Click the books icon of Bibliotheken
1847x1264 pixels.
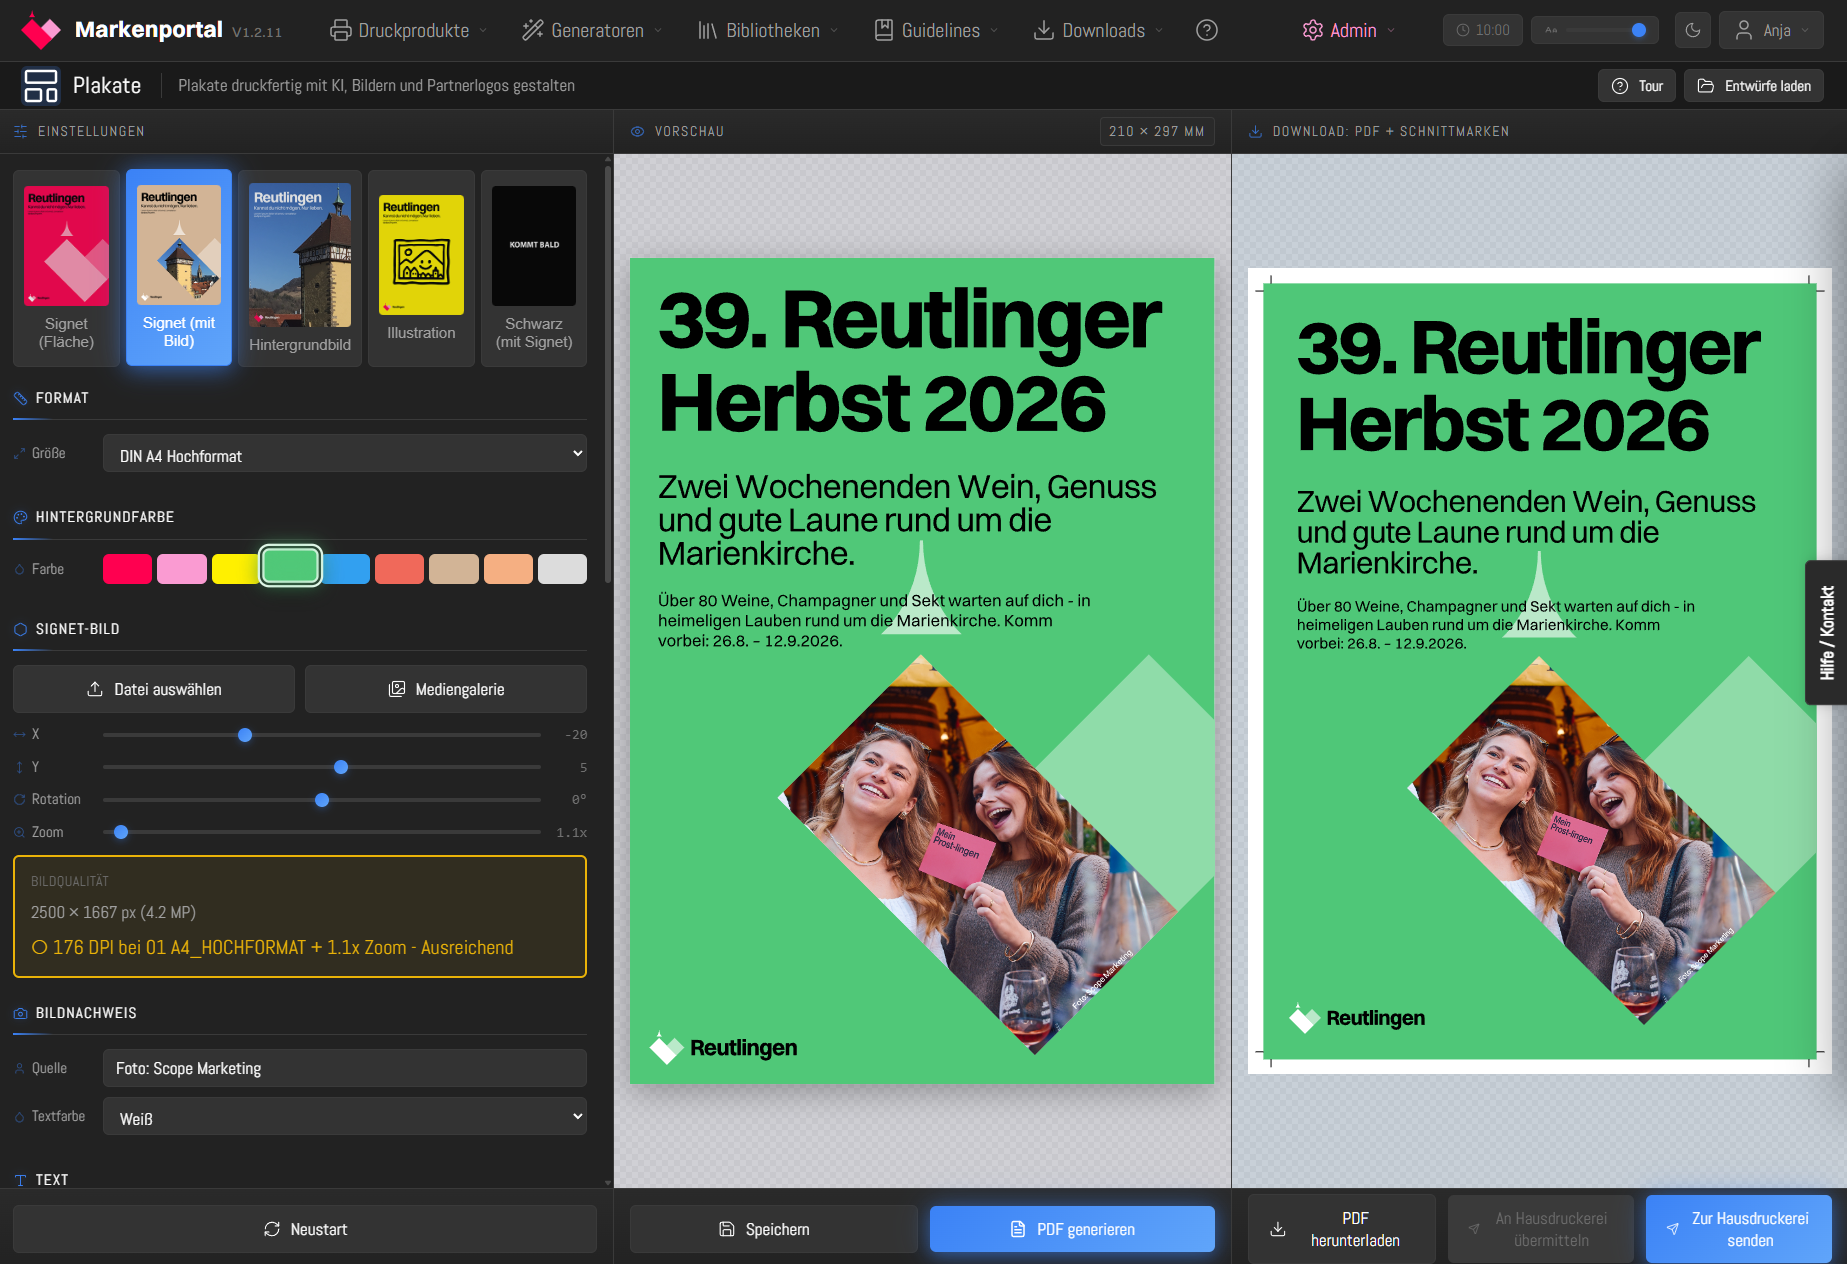coord(708,30)
